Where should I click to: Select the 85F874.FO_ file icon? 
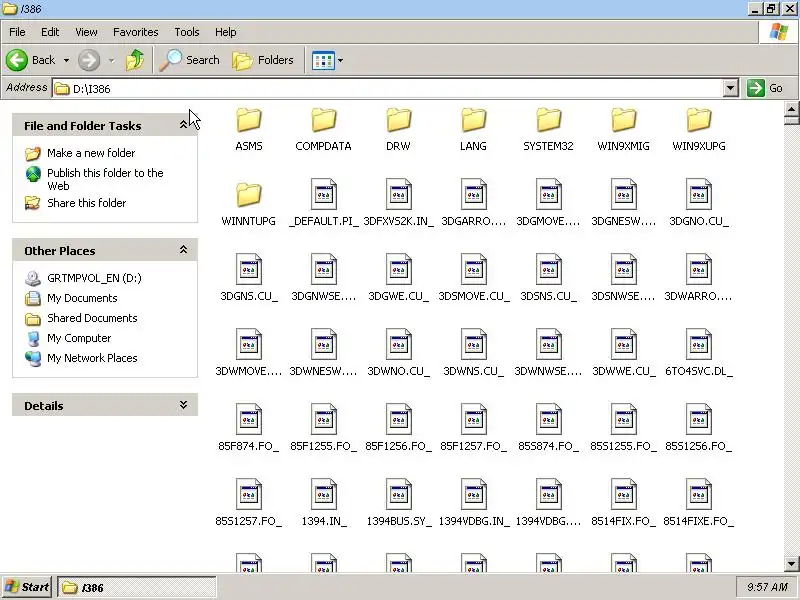point(248,419)
